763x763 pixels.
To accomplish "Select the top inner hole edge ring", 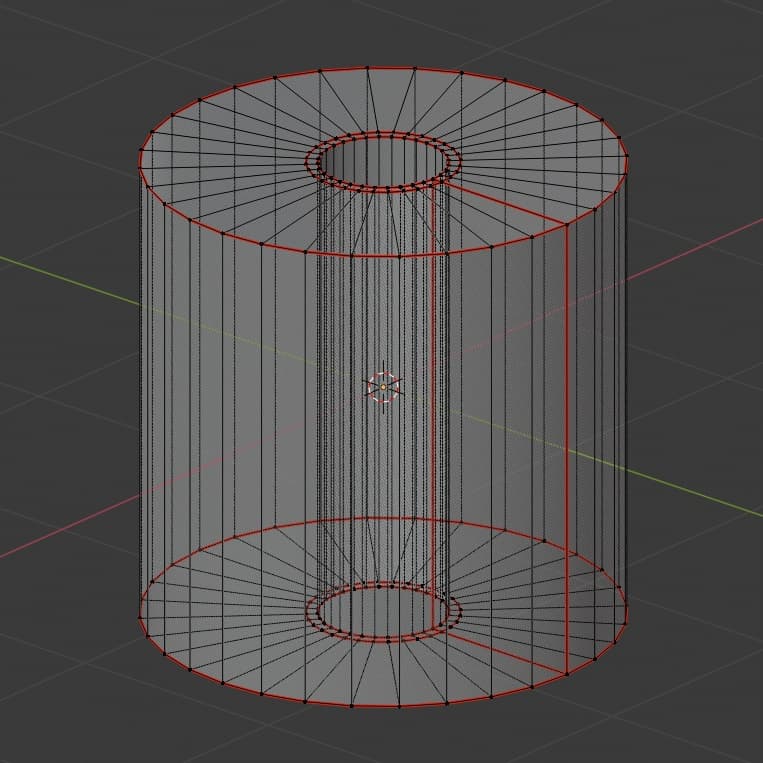I will coord(383,161).
